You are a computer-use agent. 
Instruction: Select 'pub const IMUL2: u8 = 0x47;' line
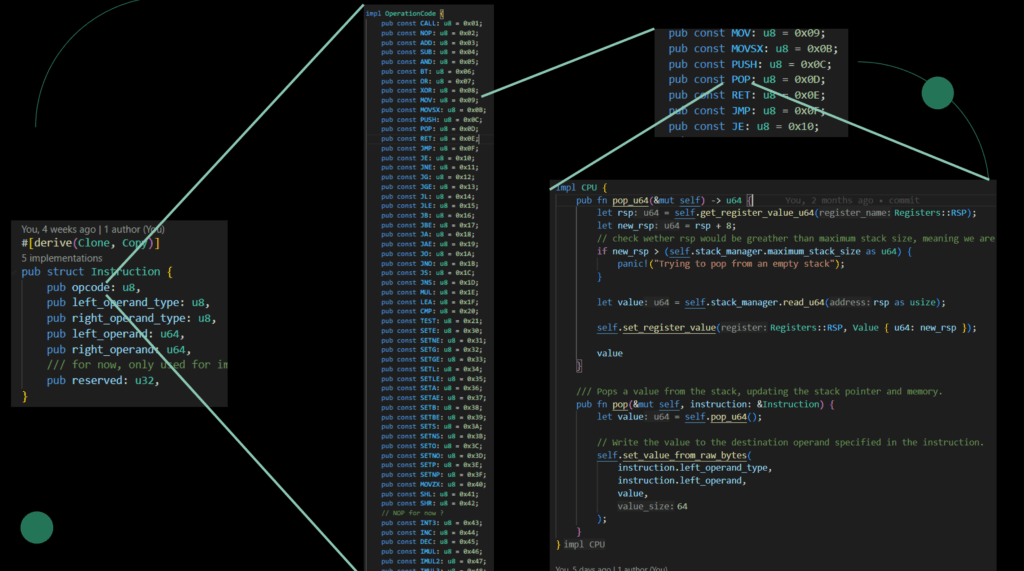(434, 561)
